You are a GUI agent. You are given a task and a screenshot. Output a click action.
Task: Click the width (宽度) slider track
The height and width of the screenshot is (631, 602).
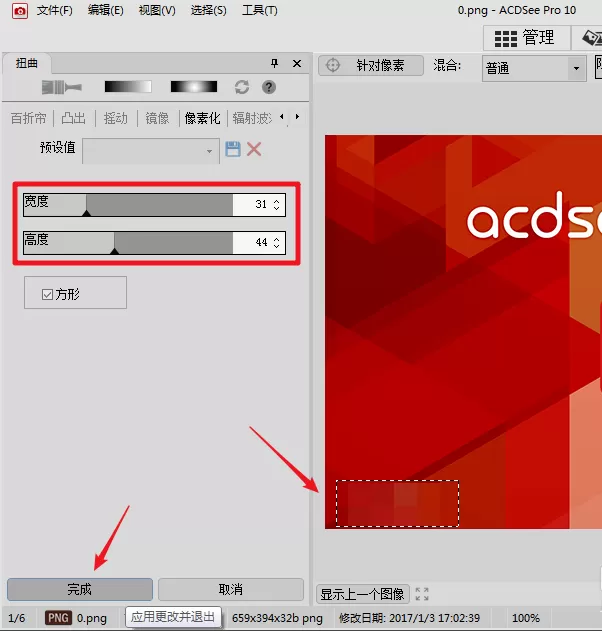[x=128, y=205]
